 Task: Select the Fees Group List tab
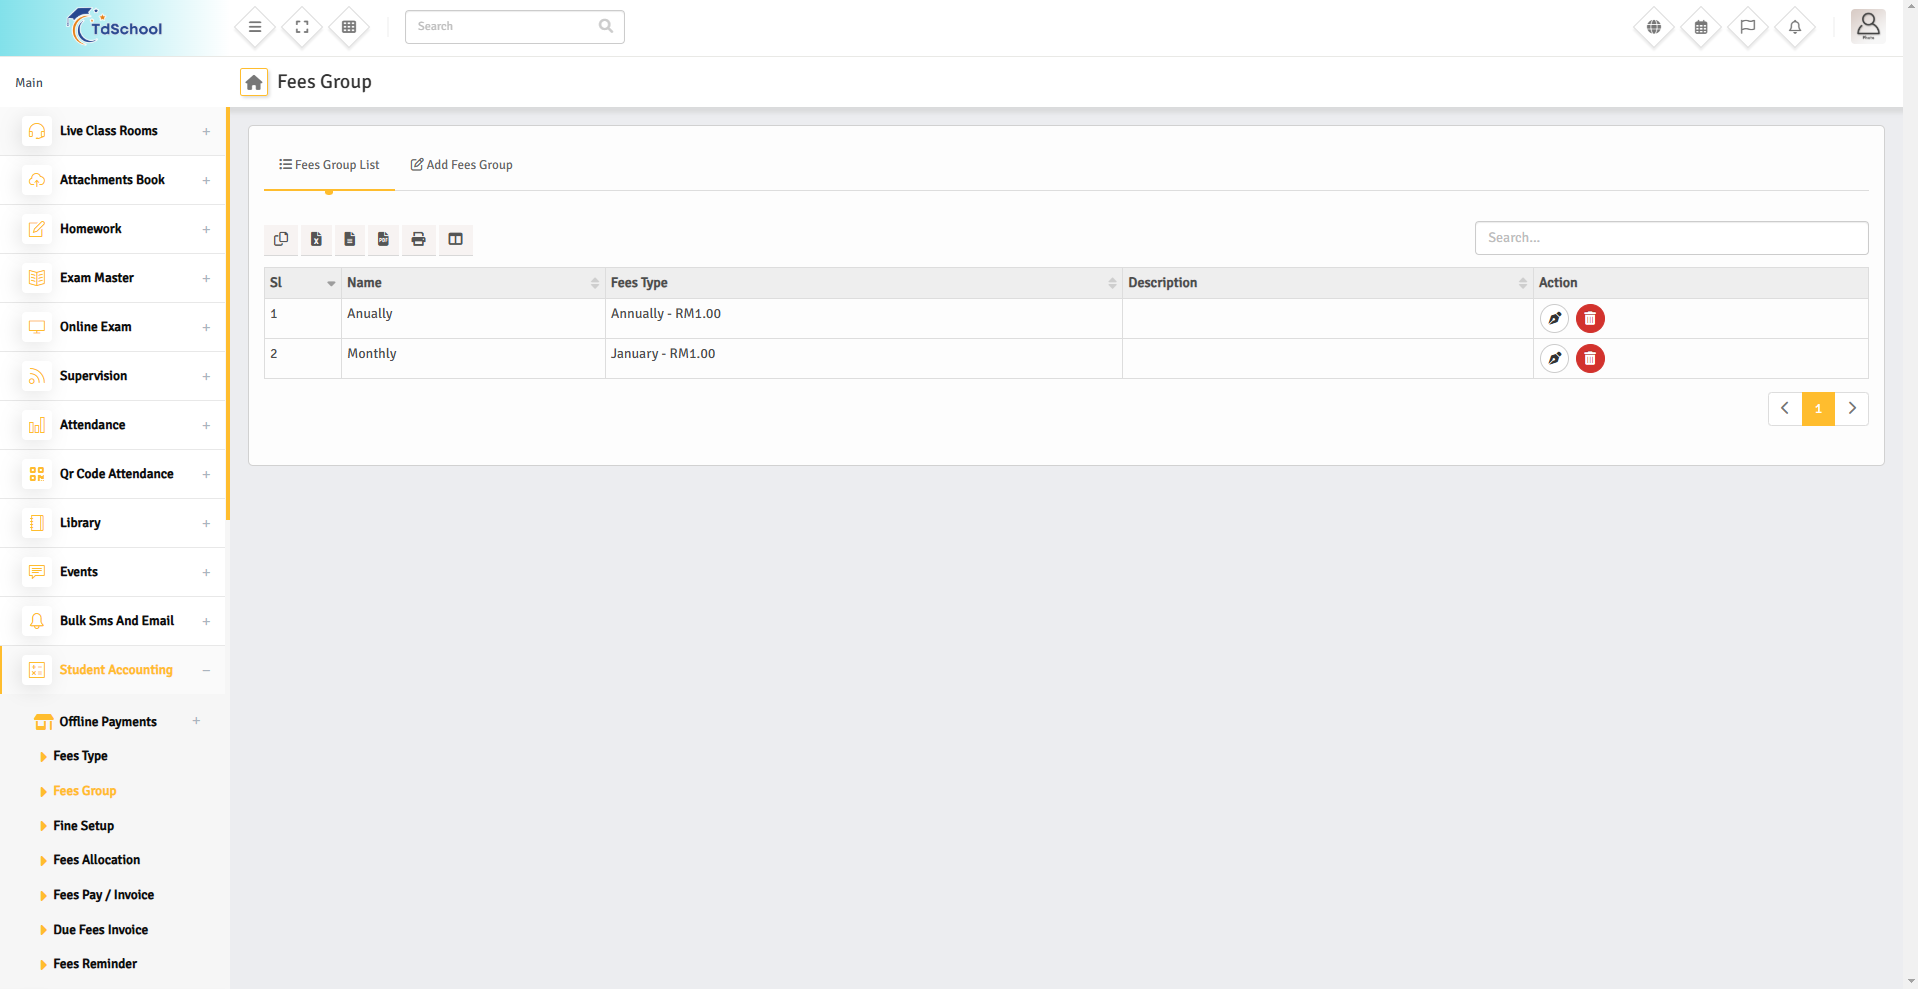(x=329, y=165)
